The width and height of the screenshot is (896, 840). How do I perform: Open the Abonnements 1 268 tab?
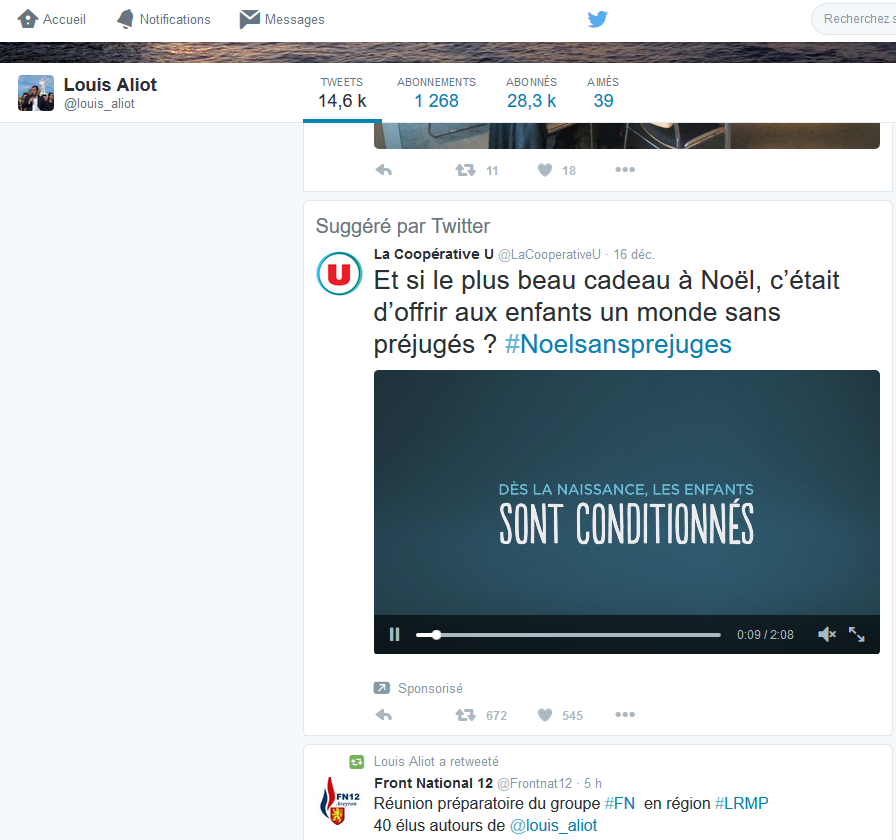click(436, 93)
